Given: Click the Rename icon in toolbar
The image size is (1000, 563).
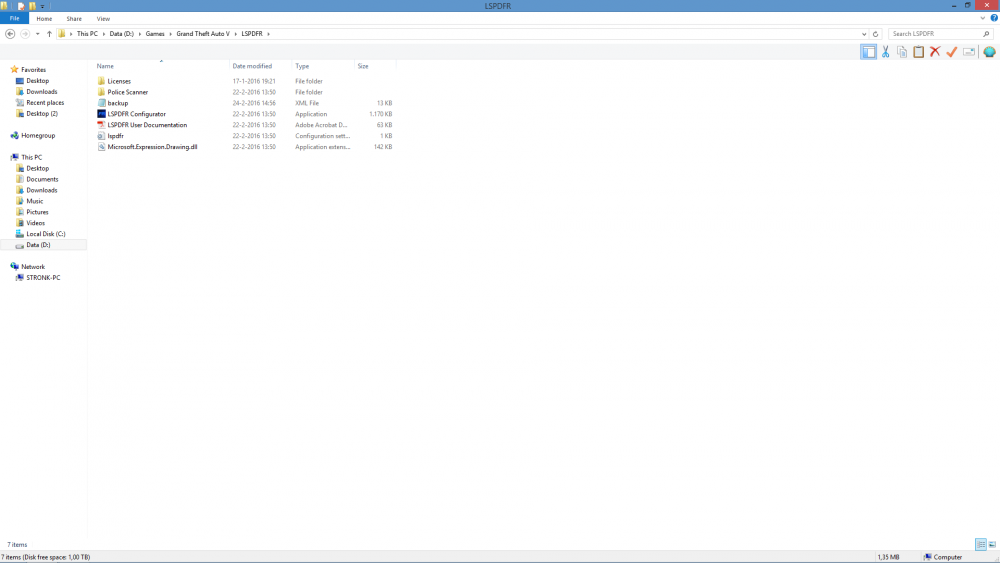Looking at the screenshot, I should [969, 52].
